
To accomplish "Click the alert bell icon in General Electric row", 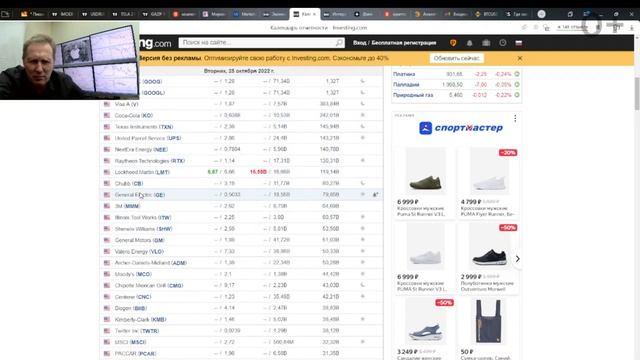I will pyautogui.click(x=375, y=195).
